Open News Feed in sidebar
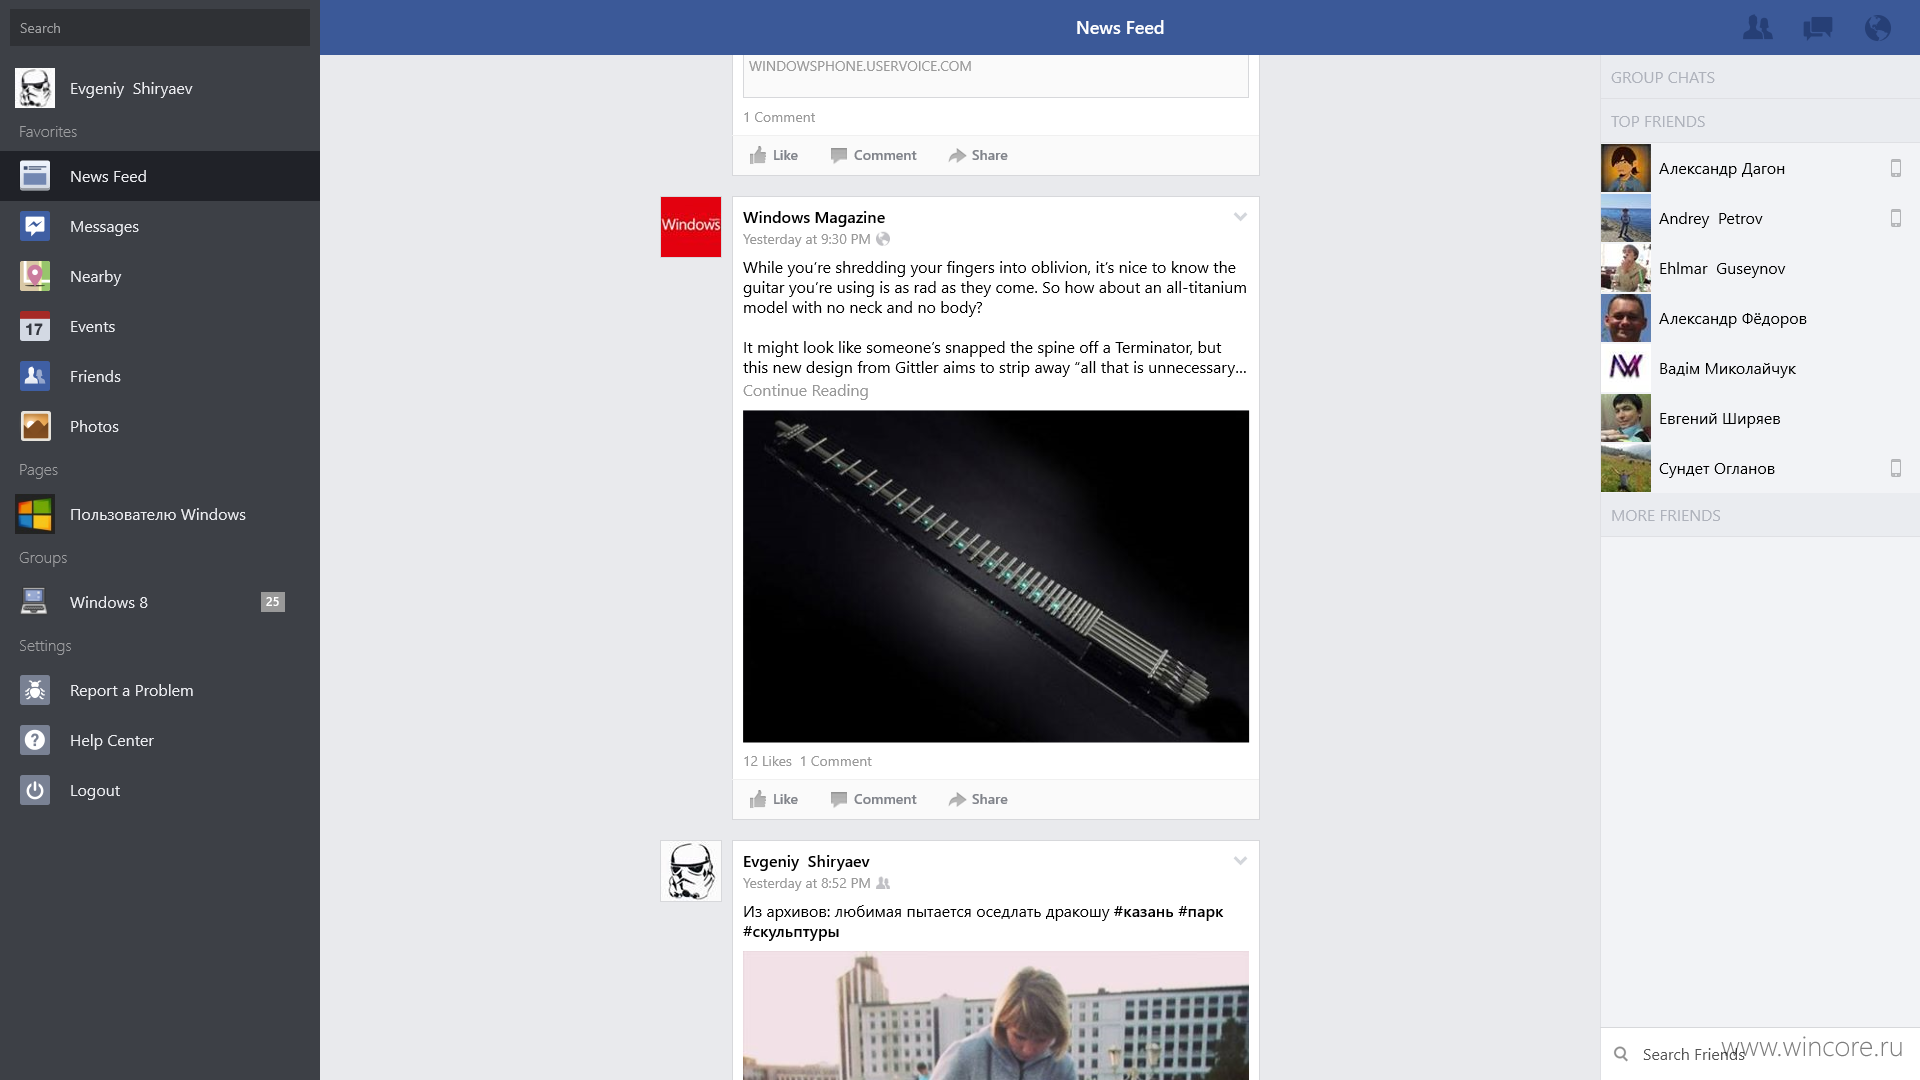The image size is (1920, 1080). click(x=160, y=176)
